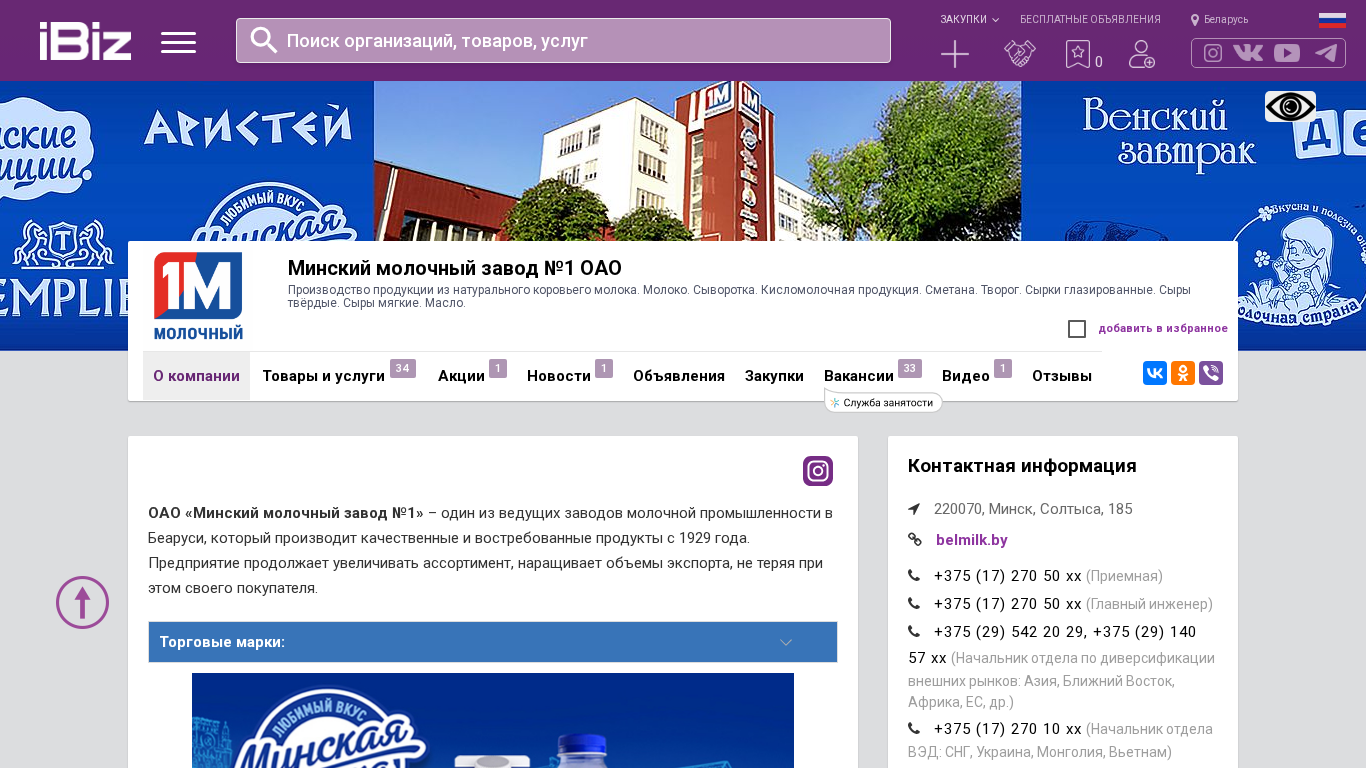Viewport: 1366px width, 768px height.
Task: Click the search magnifier icon
Action: pyautogui.click(x=264, y=40)
